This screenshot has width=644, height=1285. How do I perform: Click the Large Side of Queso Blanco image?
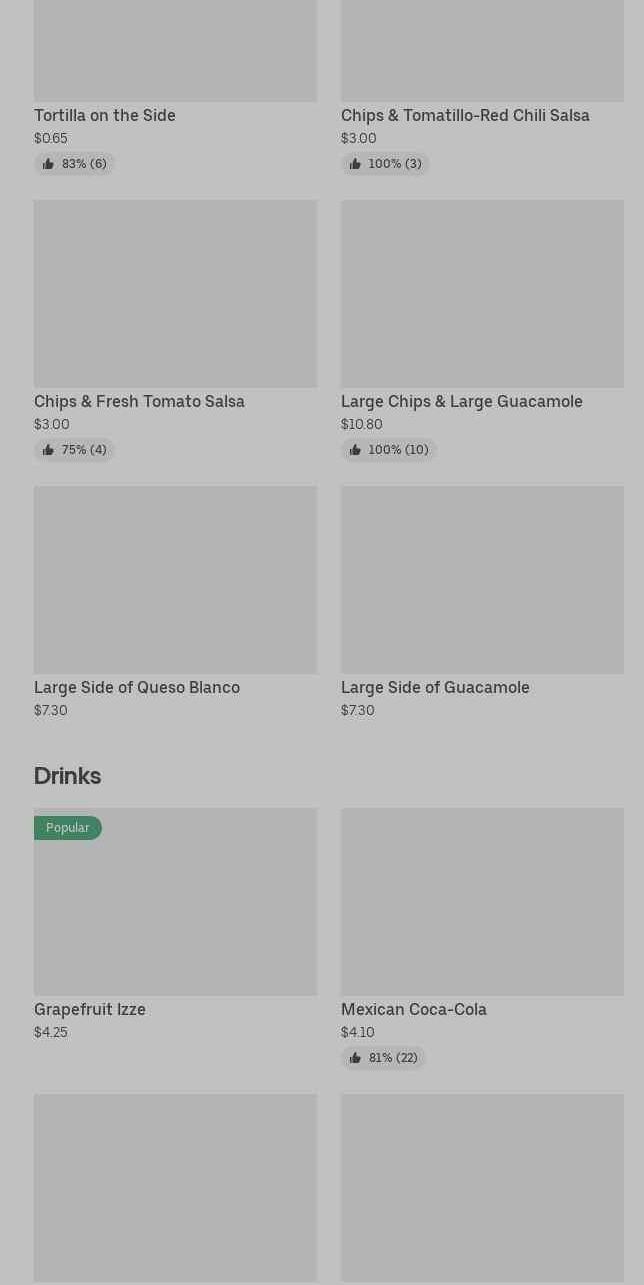(x=175, y=579)
